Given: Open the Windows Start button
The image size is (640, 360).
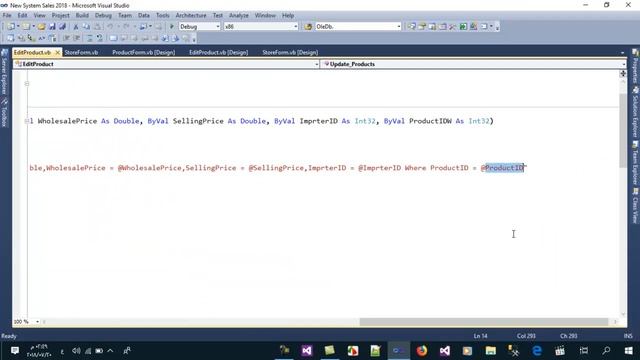Looking at the screenshot, I should point(629,351).
